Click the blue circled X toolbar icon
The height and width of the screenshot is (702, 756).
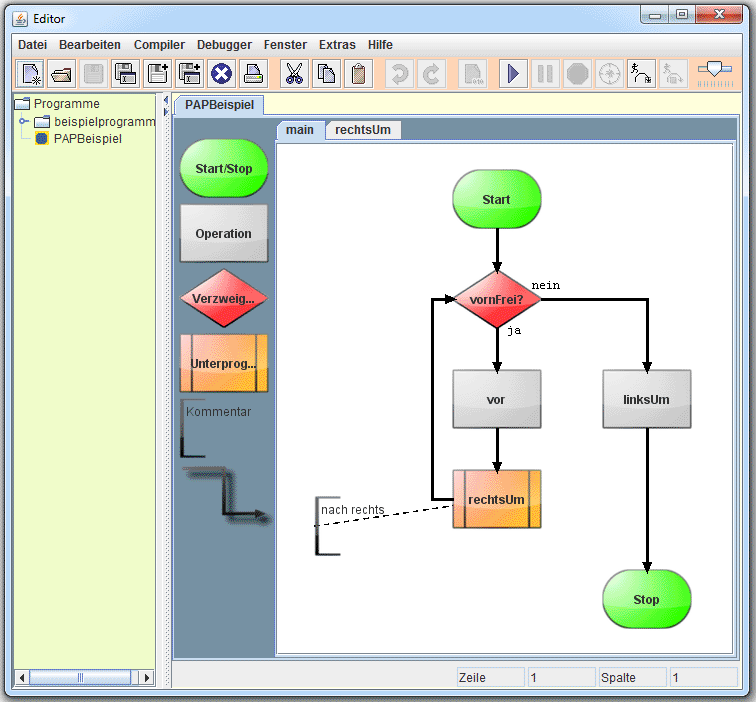click(222, 74)
